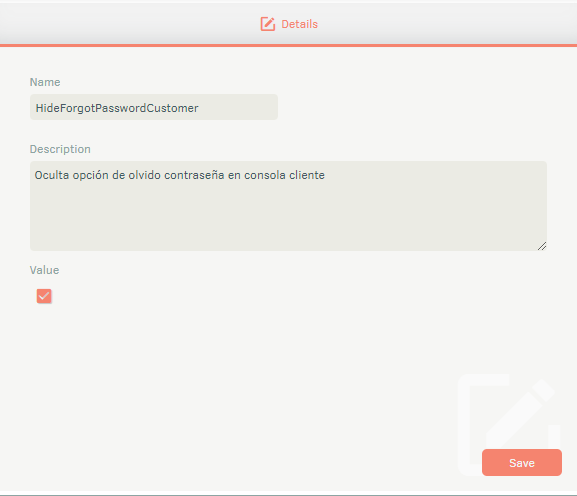Click the word 'contraseña' in Description
The image size is (577, 496).
pyautogui.click(x=194, y=175)
